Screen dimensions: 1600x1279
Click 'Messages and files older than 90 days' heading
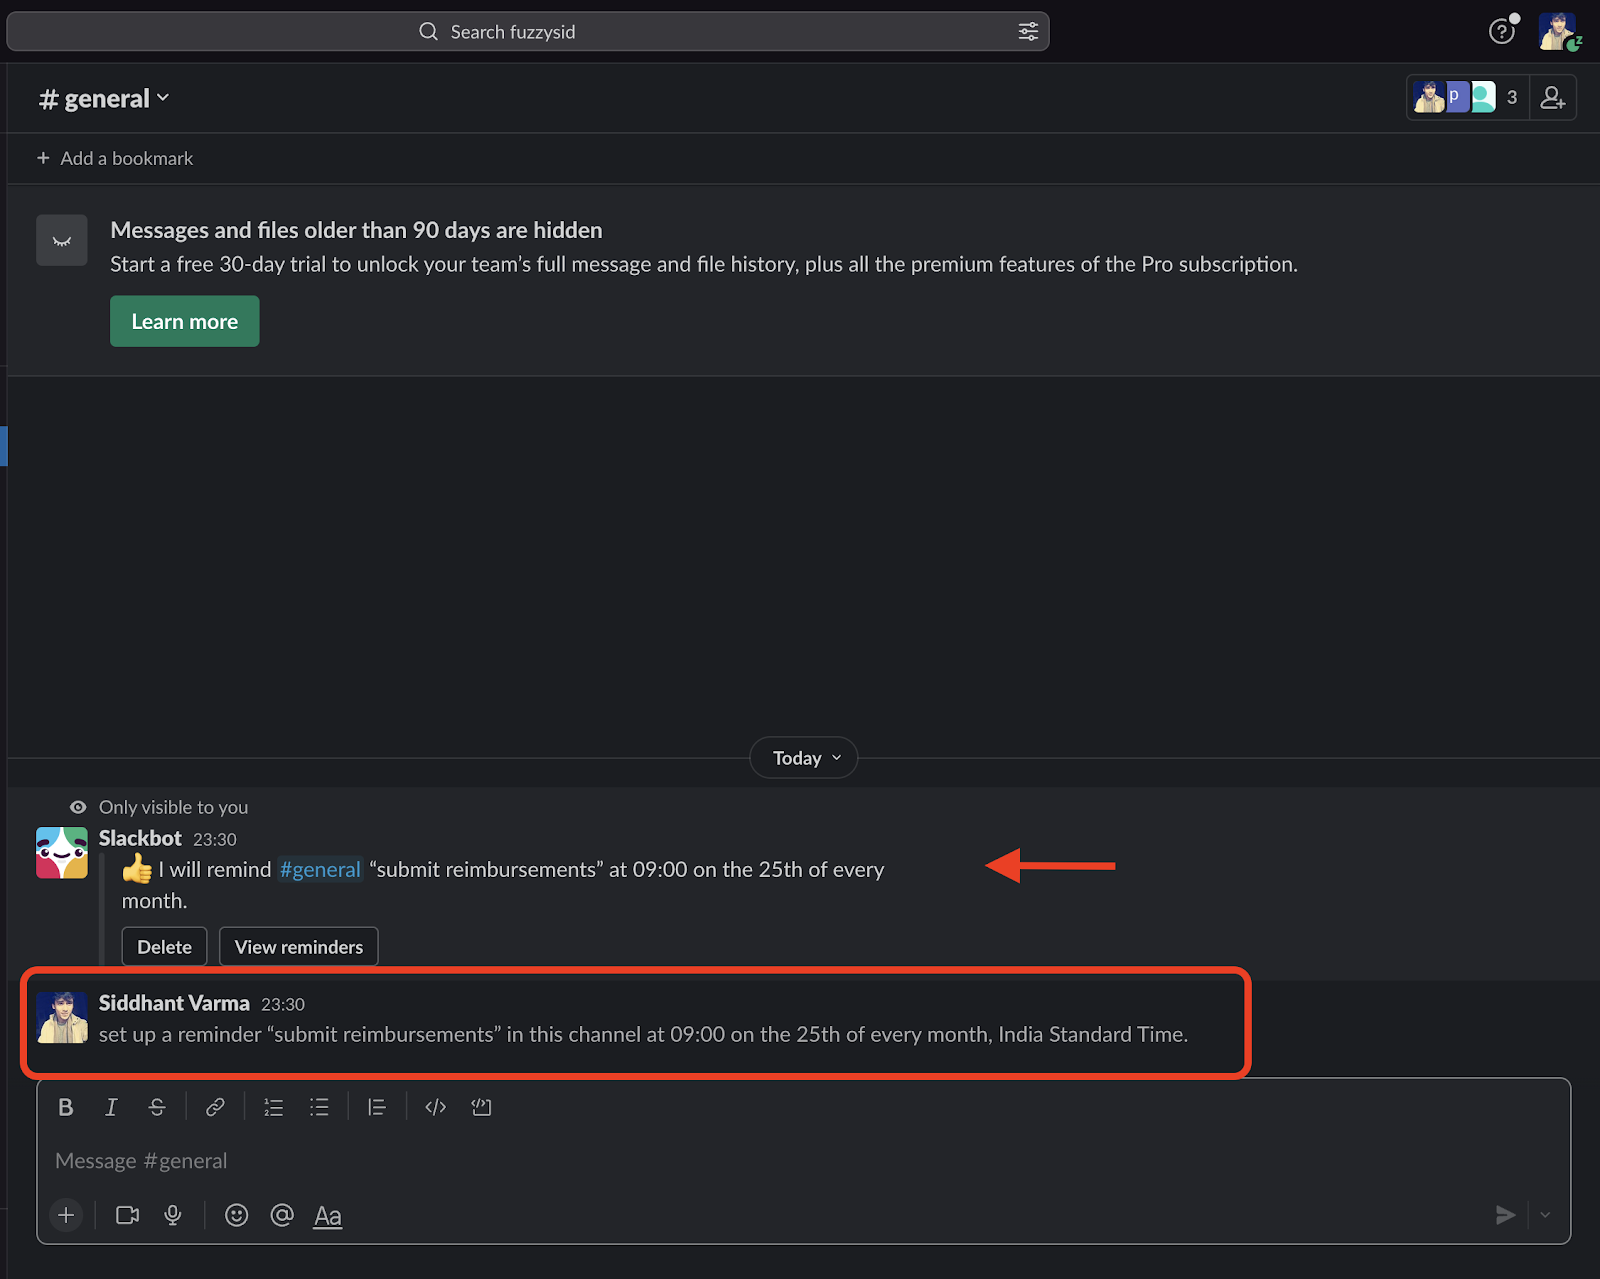[x=356, y=230]
